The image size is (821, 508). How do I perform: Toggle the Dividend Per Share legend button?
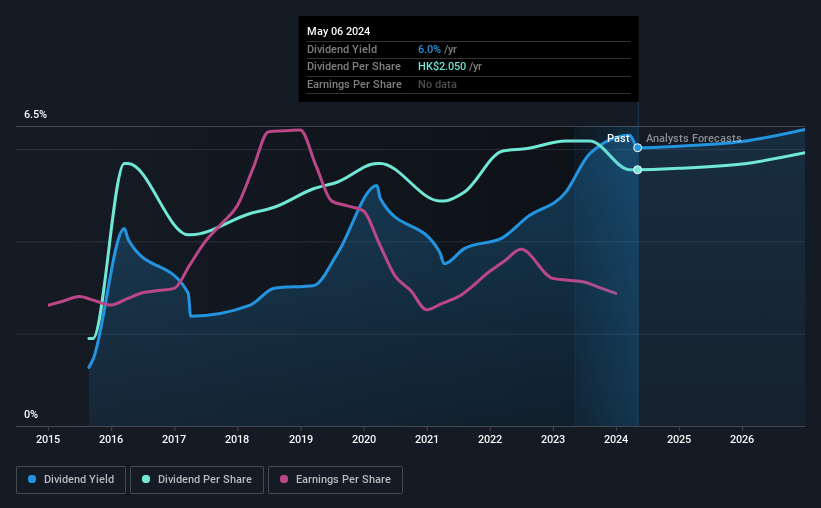(x=197, y=480)
